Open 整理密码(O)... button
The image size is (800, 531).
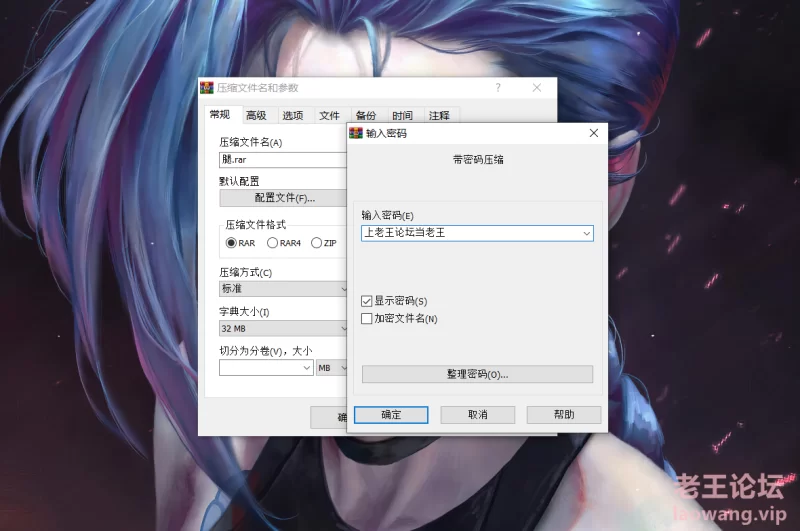[x=478, y=374]
